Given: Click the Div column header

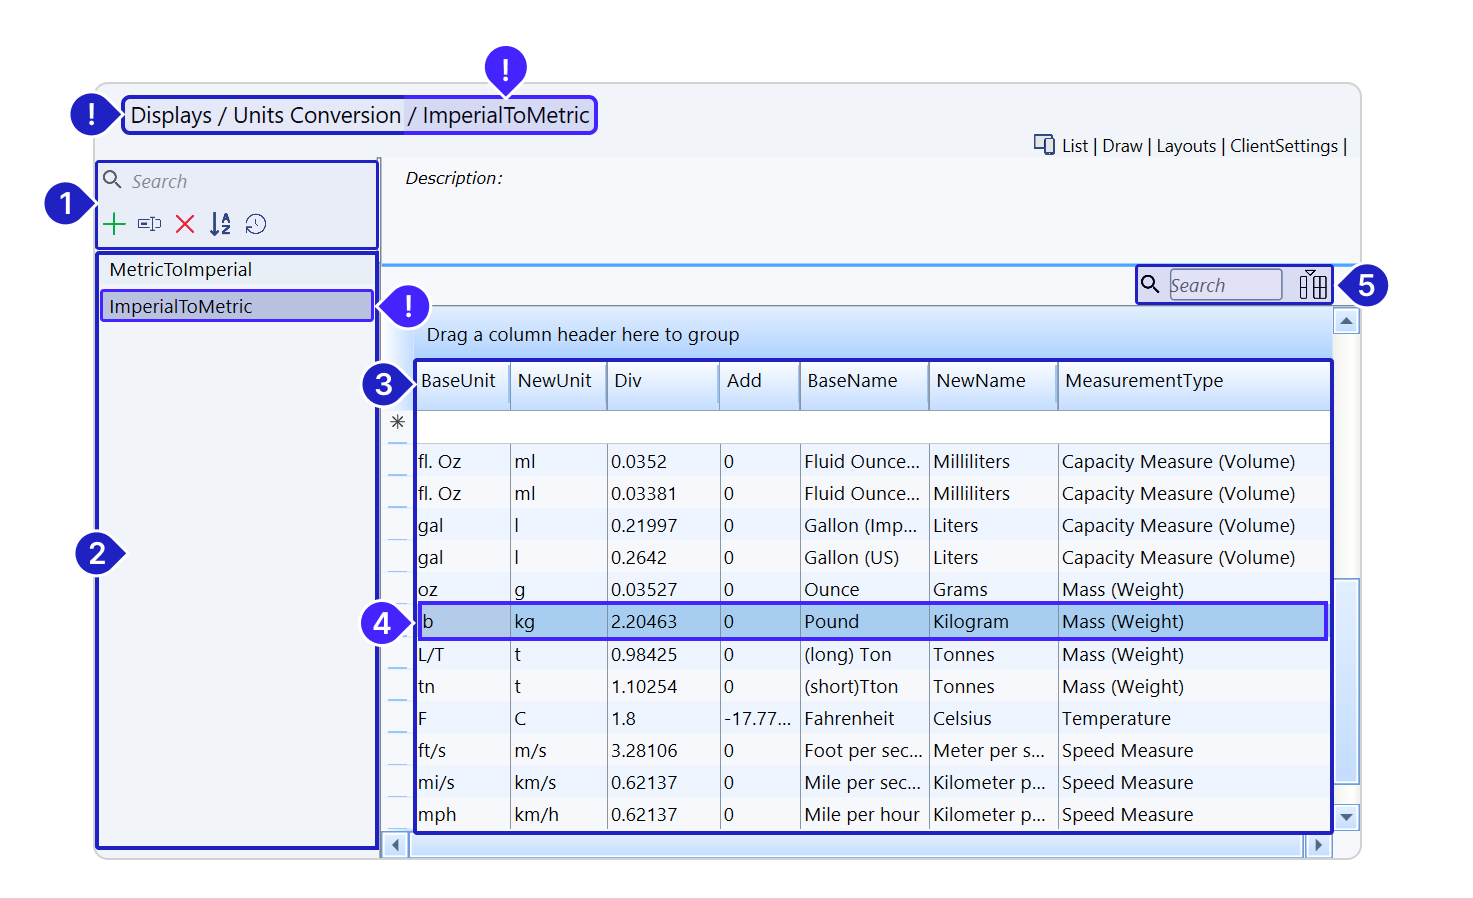Looking at the screenshot, I should click(x=628, y=381).
